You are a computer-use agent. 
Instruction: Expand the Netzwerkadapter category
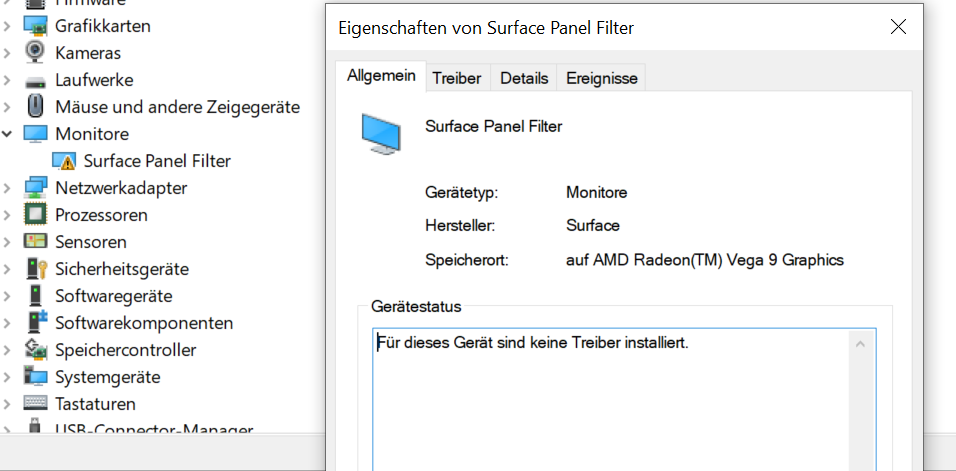[x=7, y=188]
